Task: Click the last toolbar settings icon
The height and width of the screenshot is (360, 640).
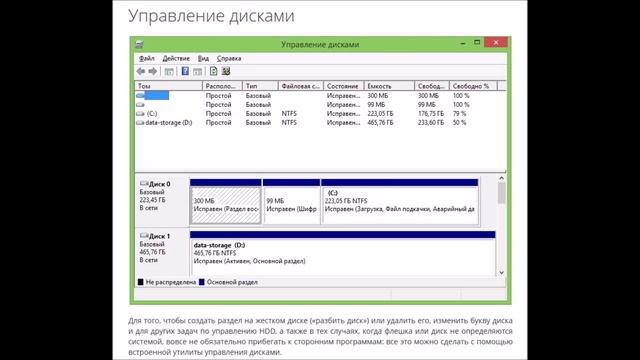Action: pos(226,71)
